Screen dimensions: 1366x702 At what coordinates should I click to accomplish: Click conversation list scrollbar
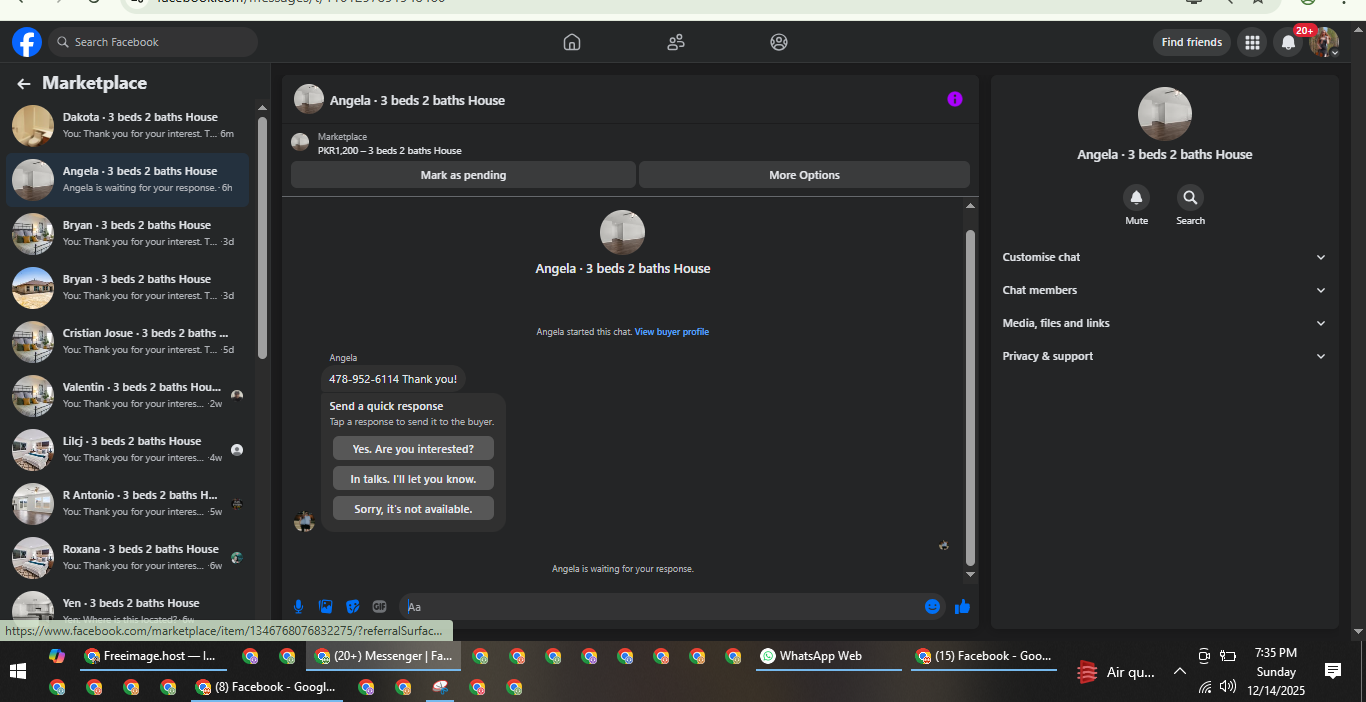[x=262, y=238]
